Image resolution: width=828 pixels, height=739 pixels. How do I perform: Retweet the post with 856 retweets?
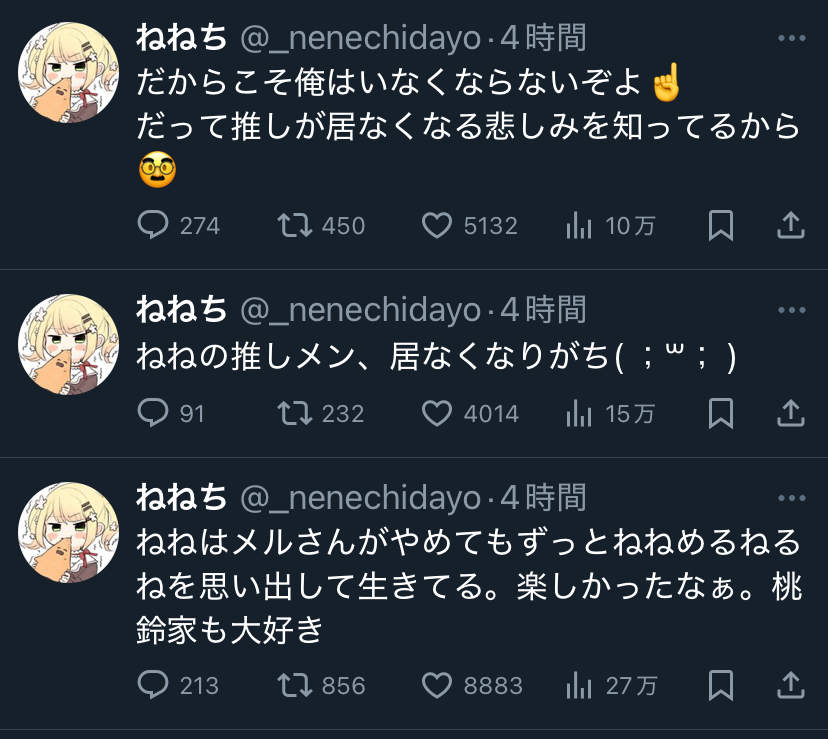click(295, 685)
